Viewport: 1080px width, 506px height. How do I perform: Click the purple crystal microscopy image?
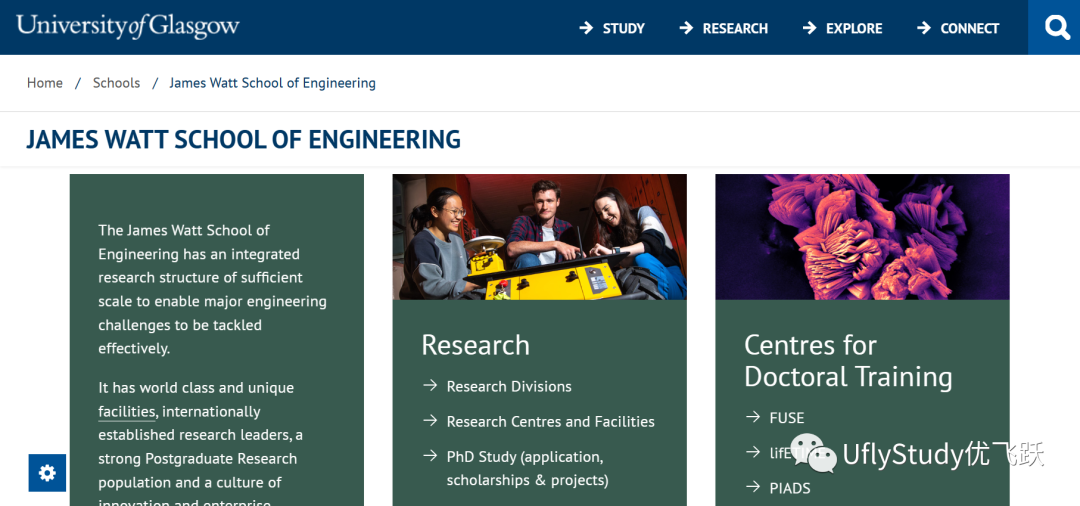pyautogui.click(x=862, y=237)
